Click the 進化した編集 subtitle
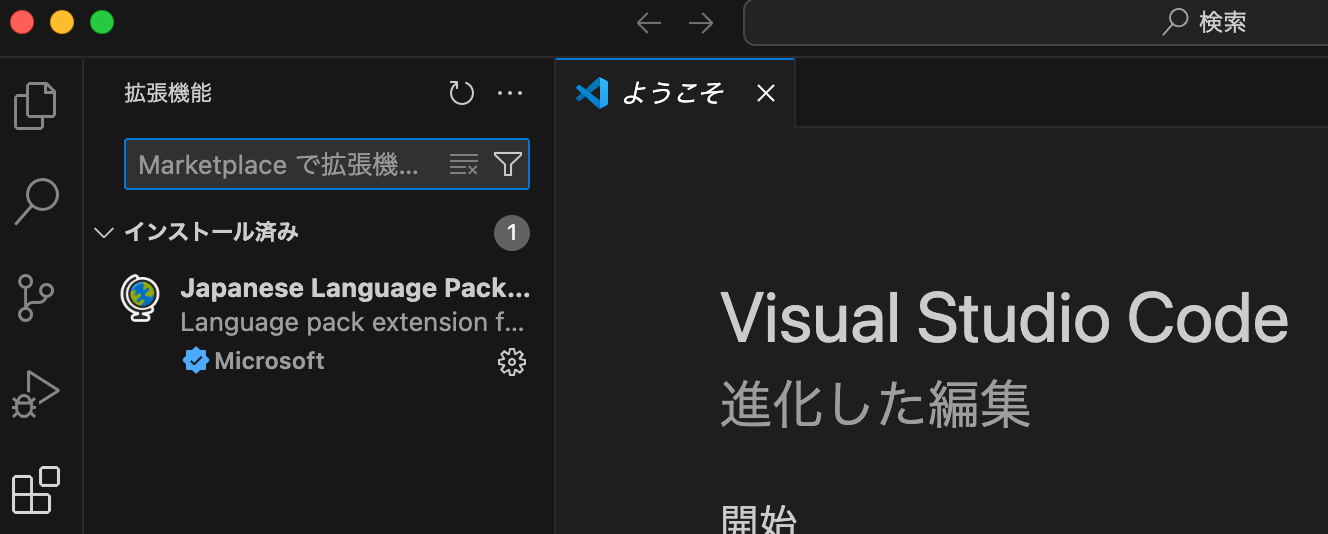The width and height of the screenshot is (1328, 534). pyautogui.click(x=876, y=405)
